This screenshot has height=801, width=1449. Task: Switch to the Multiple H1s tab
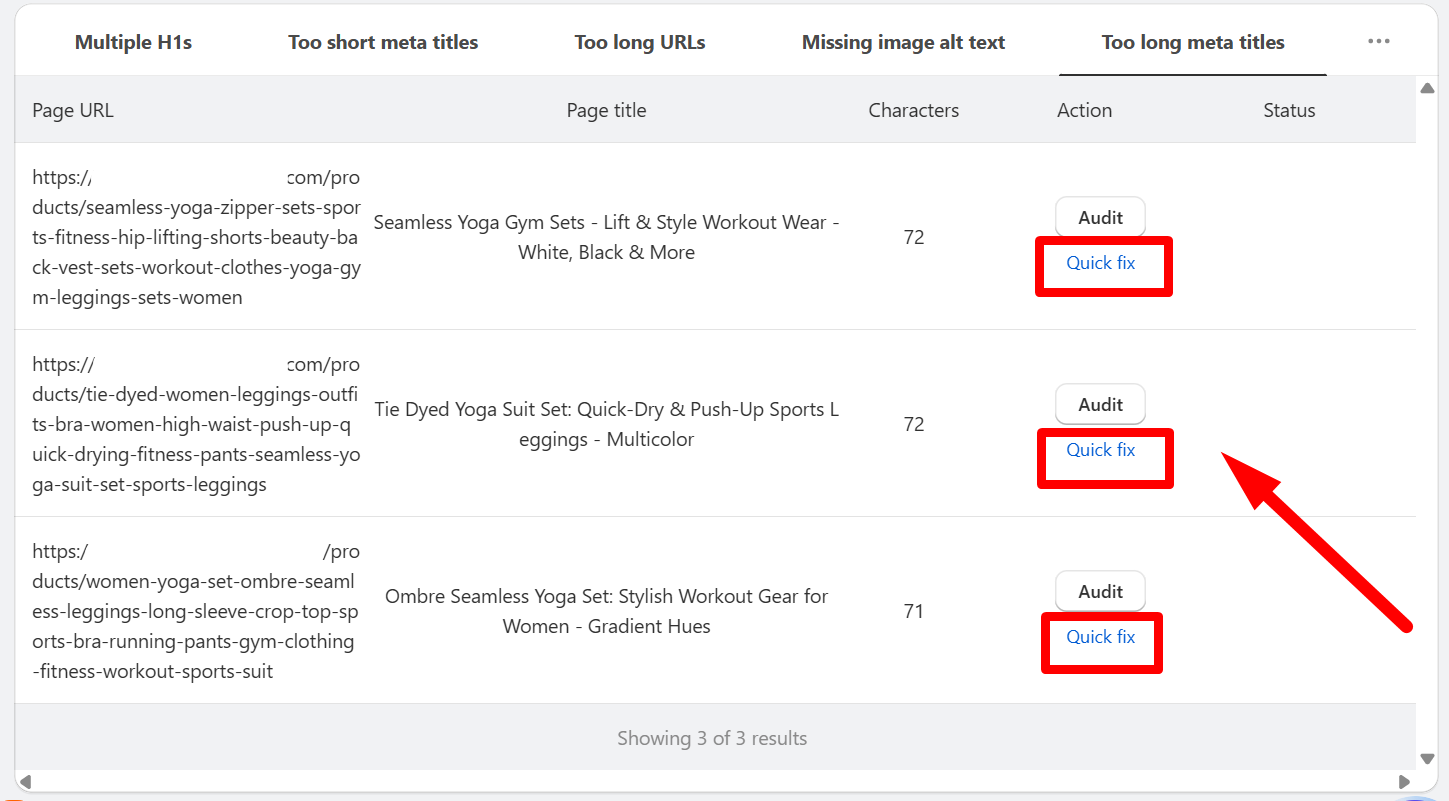(x=133, y=42)
